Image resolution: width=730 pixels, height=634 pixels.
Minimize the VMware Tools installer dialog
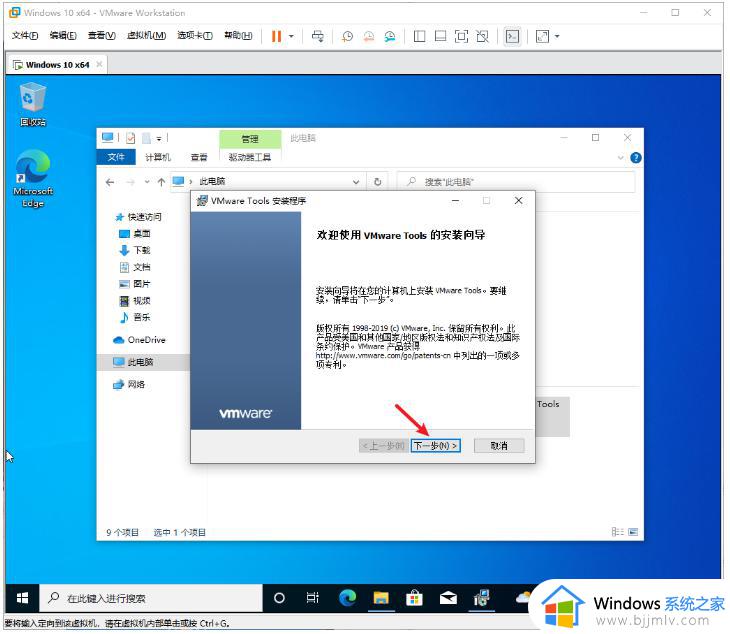(455, 201)
